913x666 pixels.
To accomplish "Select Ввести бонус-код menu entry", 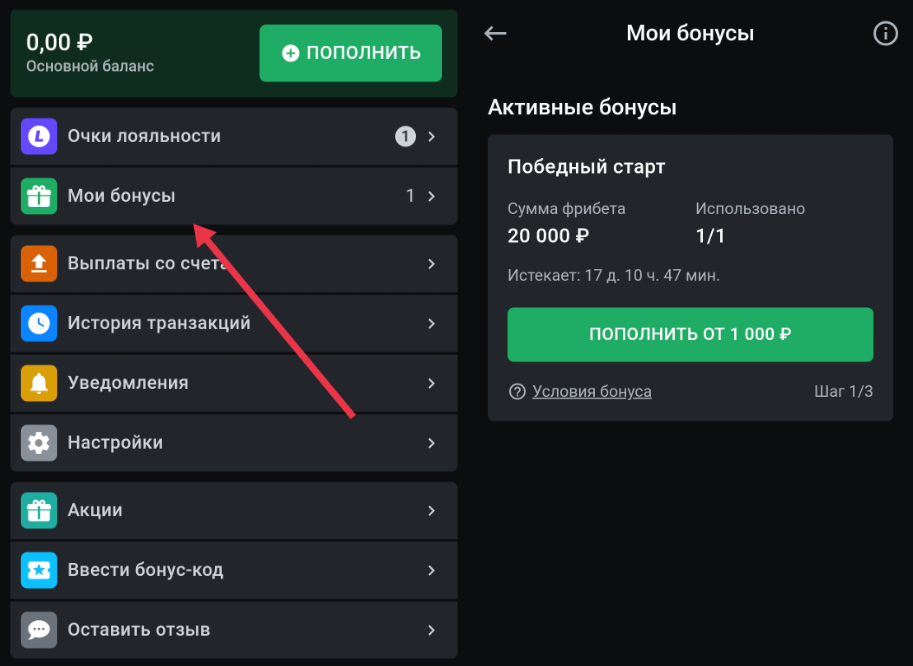I will [145, 570].
